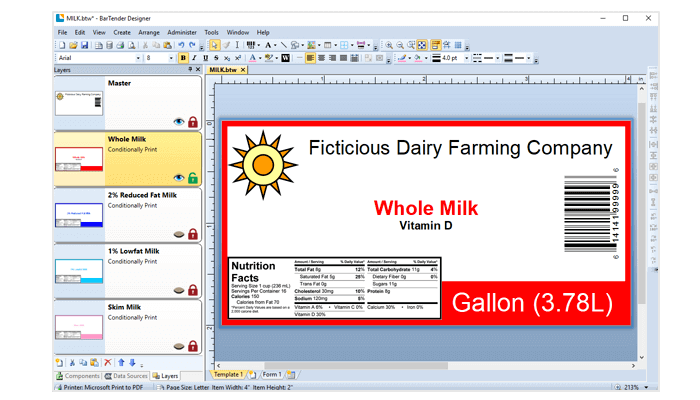This screenshot has height=400, width=700.
Task: Expand the font size dropdown
Action: [x=171, y=58]
